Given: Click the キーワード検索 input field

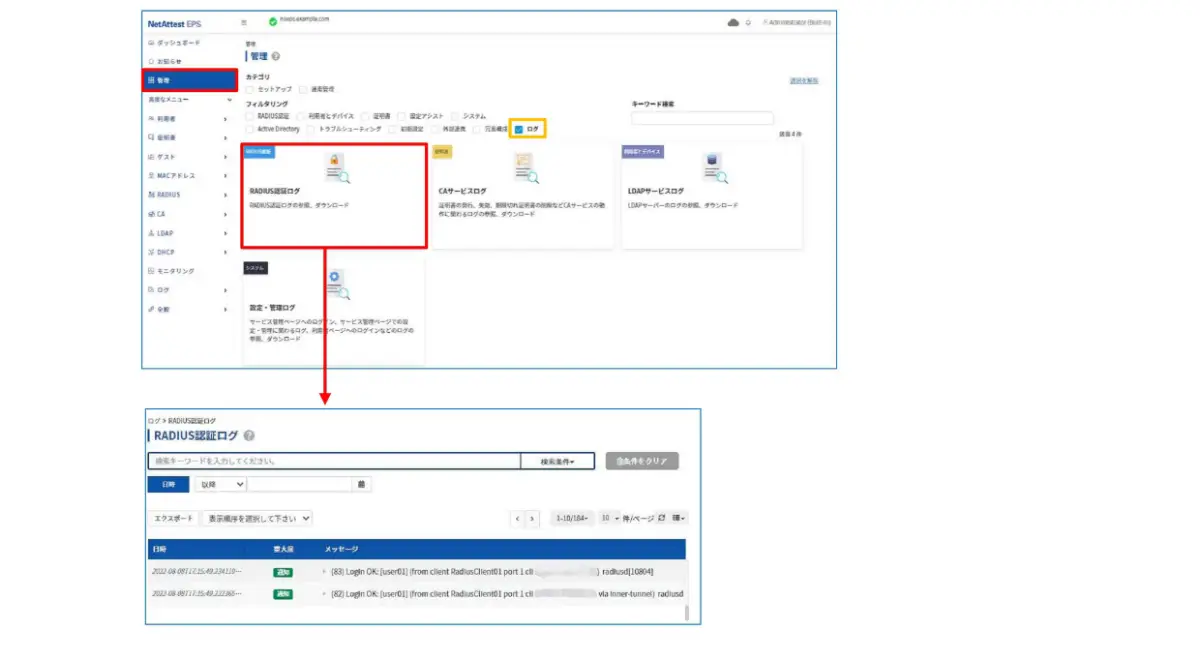Looking at the screenshot, I should pyautogui.click(x=702, y=118).
